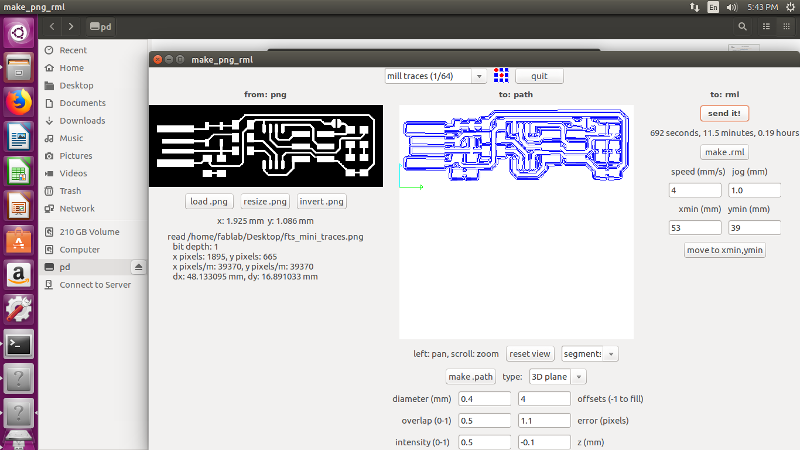The width and height of the screenshot is (800, 450).
Task: Click move to xmin,ymin button
Action: pyautogui.click(x=724, y=250)
